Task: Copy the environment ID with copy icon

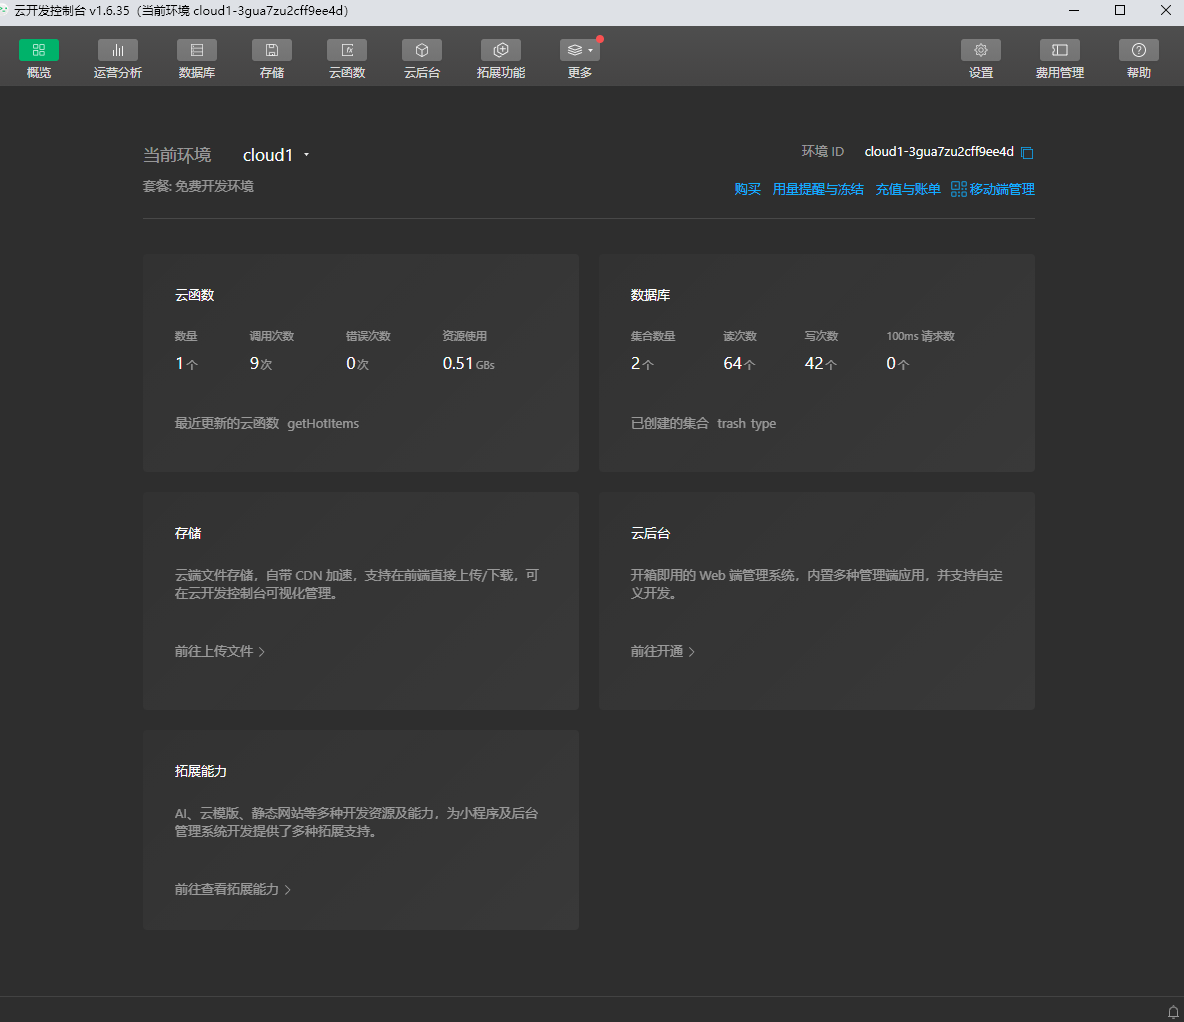Action: [1027, 153]
